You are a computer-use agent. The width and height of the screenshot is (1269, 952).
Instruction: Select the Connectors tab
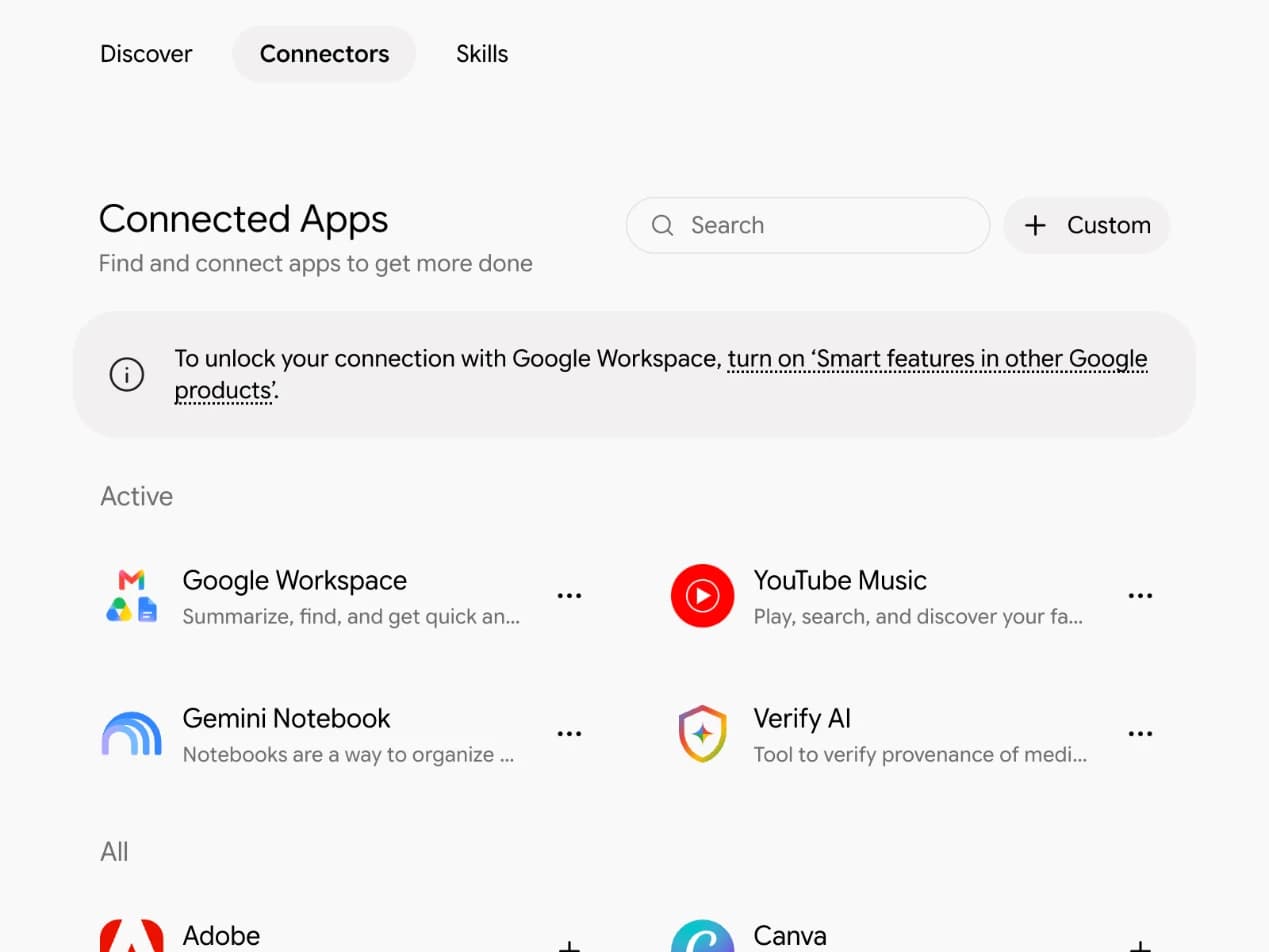(x=324, y=54)
